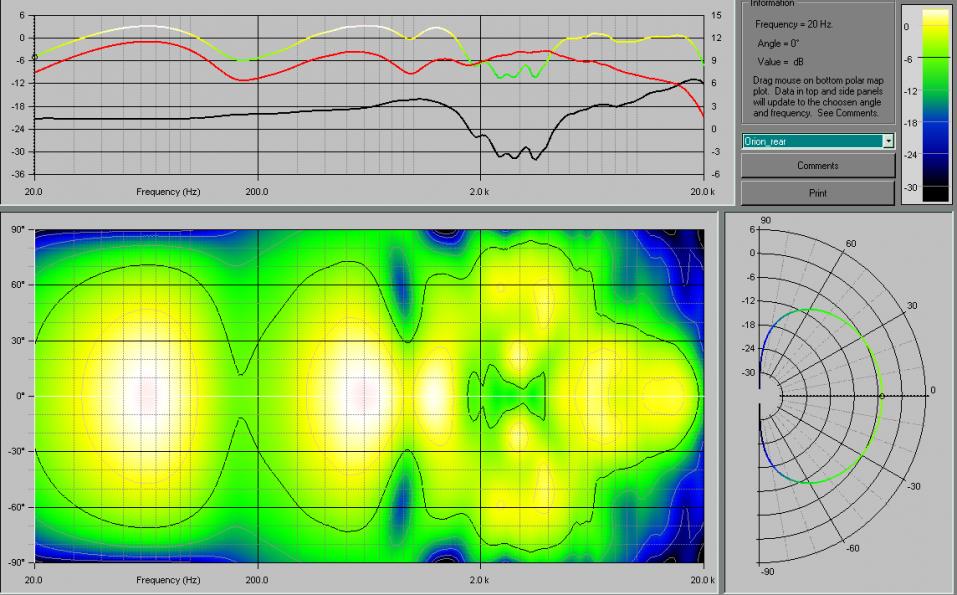This screenshot has width=957, height=595.
Task: Click the 'Angle = 0°' readout
Action: pyautogui.click(x=778, y=43)
